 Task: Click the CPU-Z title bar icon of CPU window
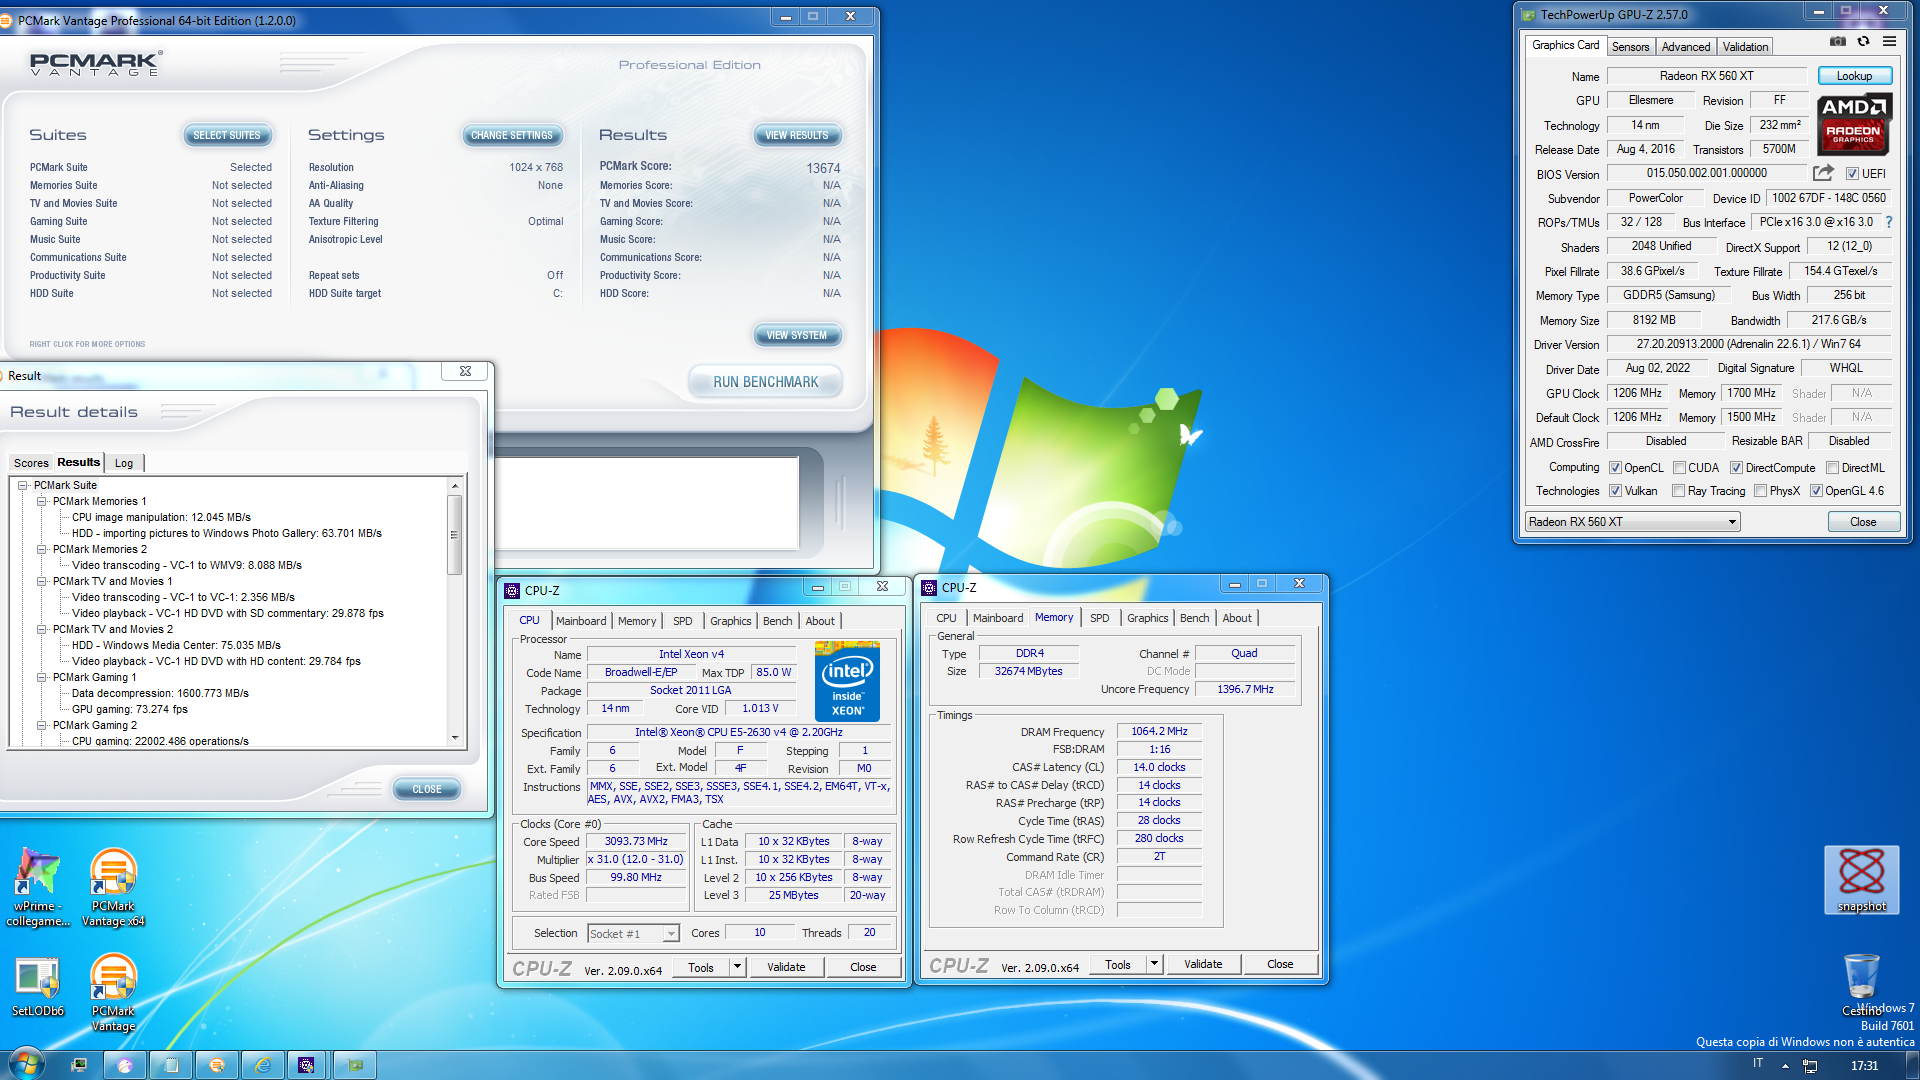point(512,590)
